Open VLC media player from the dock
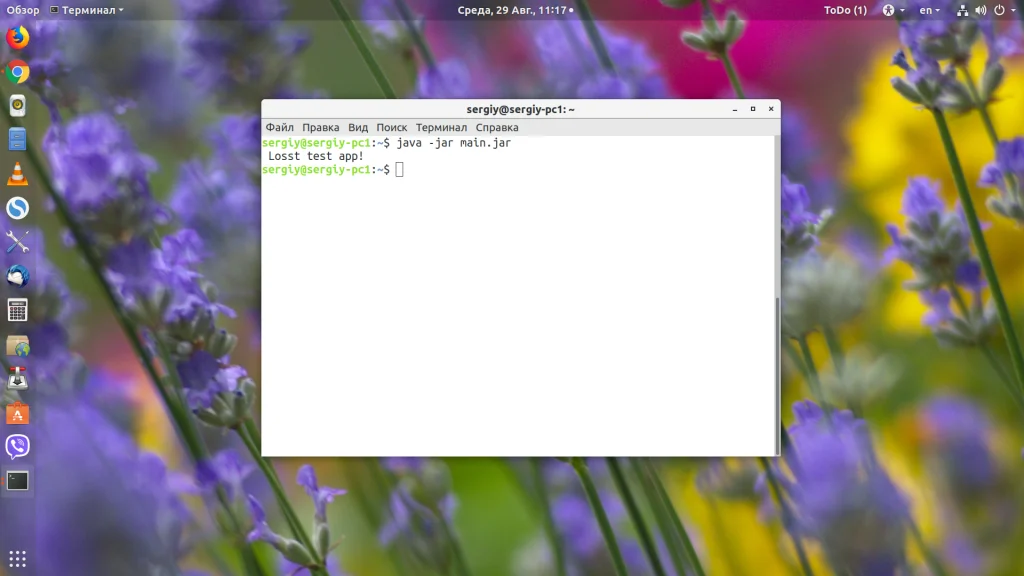This screenshot has height=576, width=1024. coord(18,174)
